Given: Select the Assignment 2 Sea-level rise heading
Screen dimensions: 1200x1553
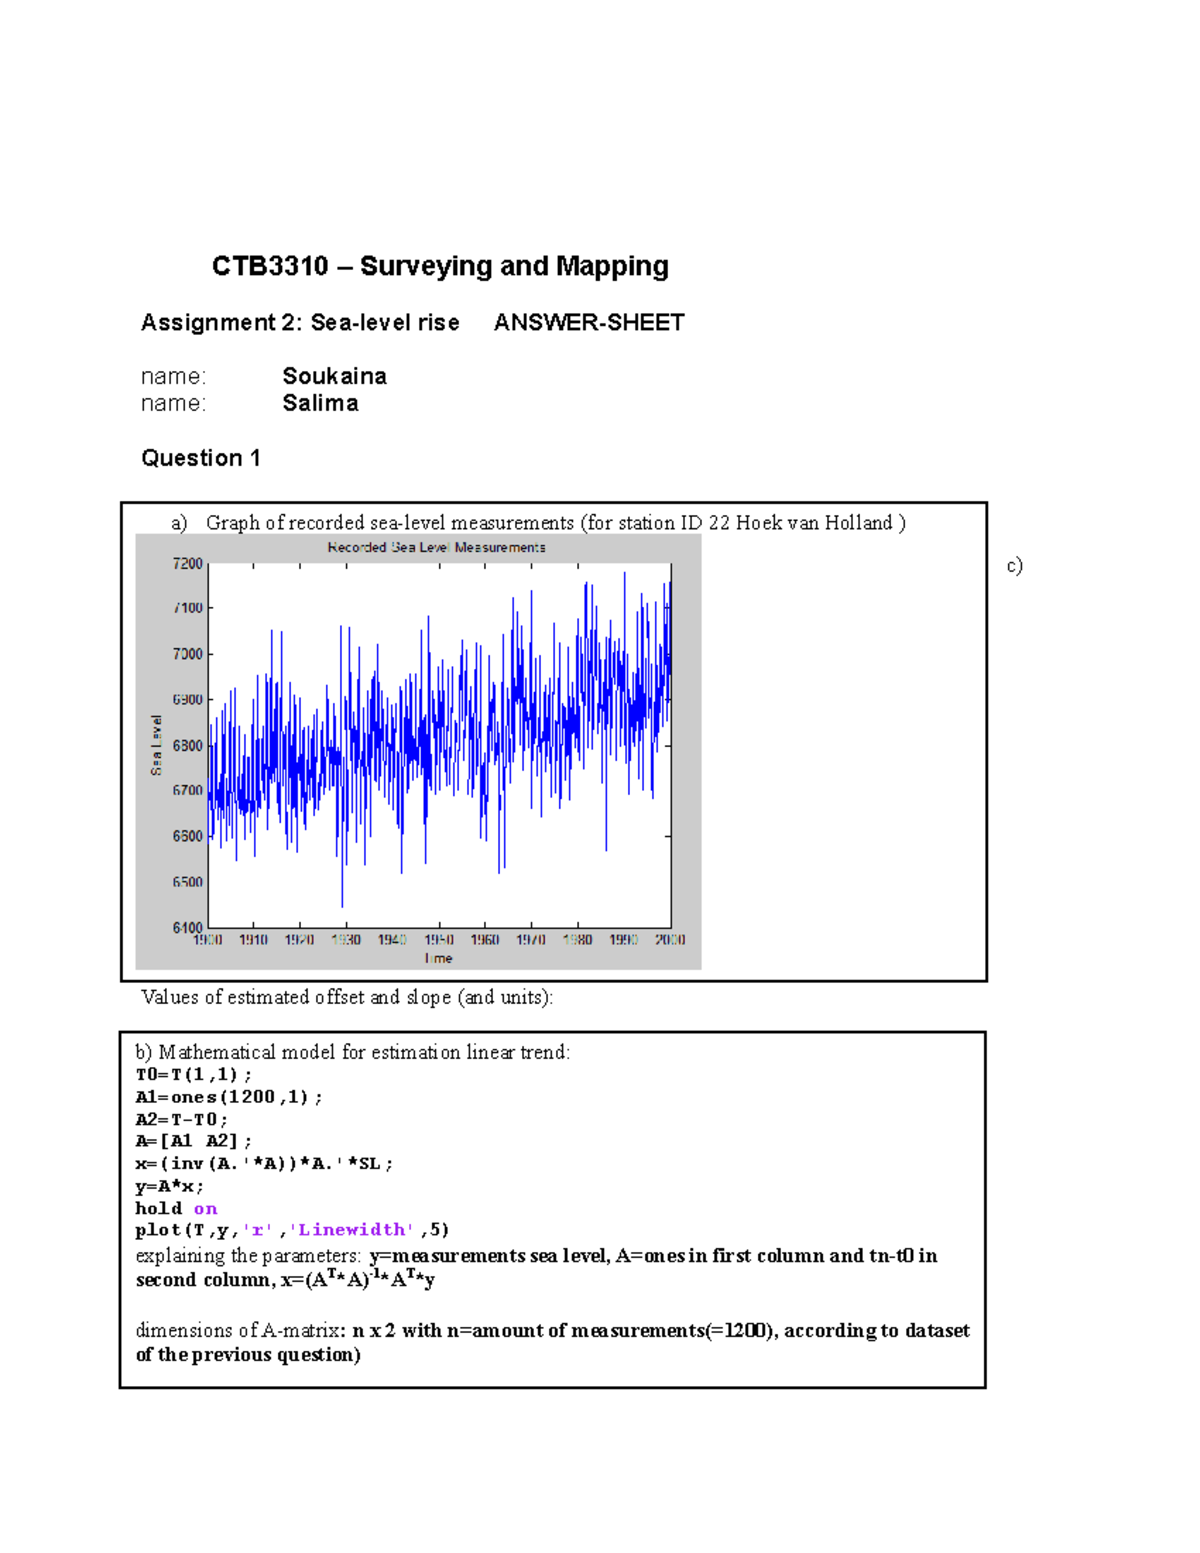Looking at the screenshot, I should pos(299,322).
